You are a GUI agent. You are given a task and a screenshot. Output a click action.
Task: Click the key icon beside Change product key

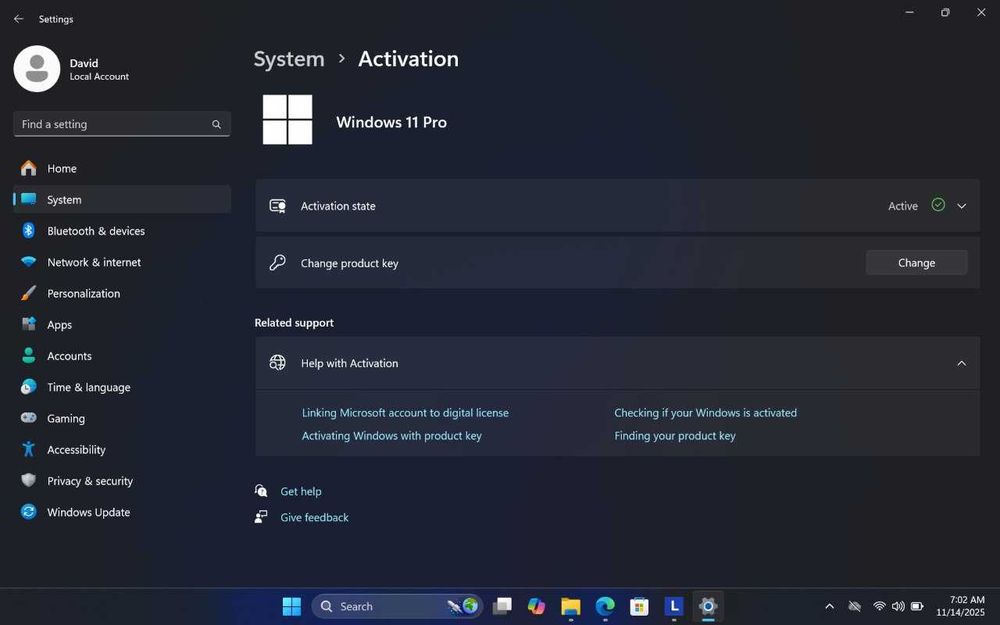pos(277,263)
